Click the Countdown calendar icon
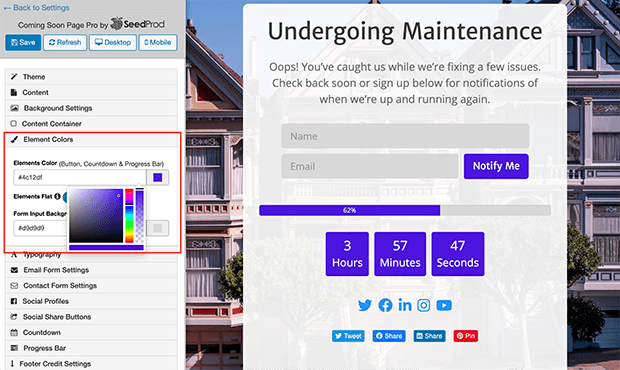 point(14,332)
